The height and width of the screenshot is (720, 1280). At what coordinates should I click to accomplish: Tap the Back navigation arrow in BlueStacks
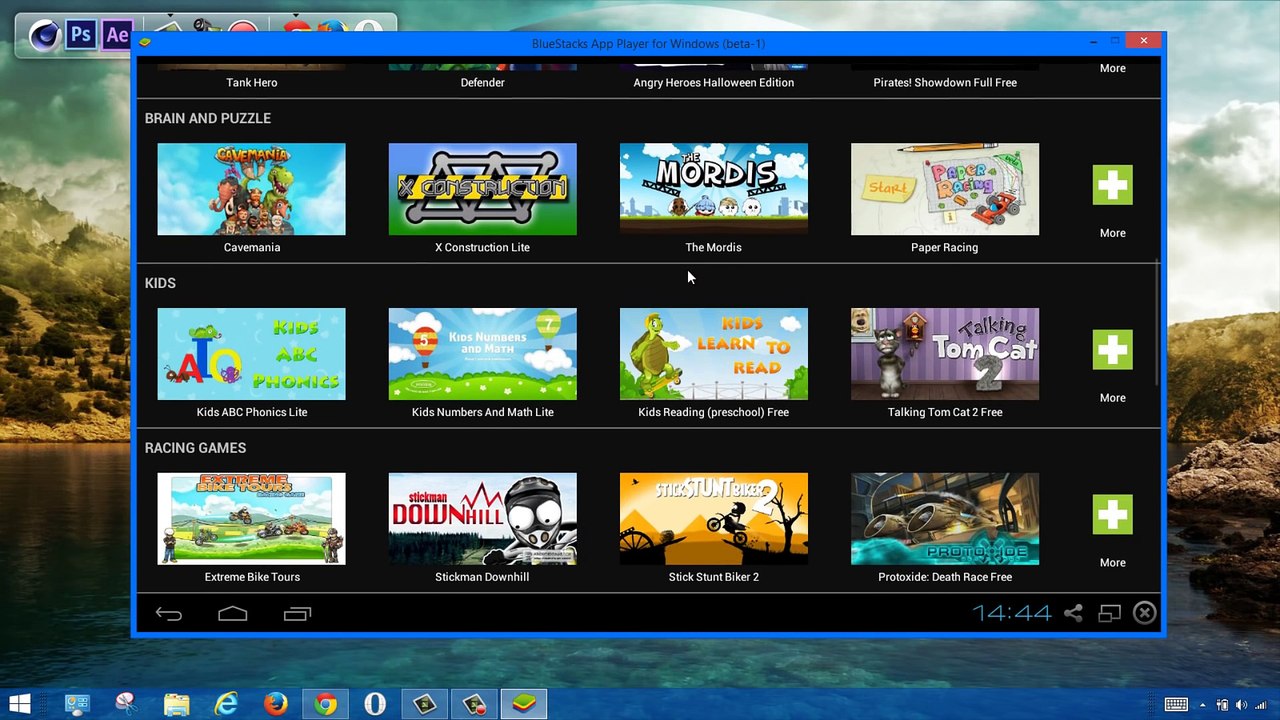tap(168, 614)
